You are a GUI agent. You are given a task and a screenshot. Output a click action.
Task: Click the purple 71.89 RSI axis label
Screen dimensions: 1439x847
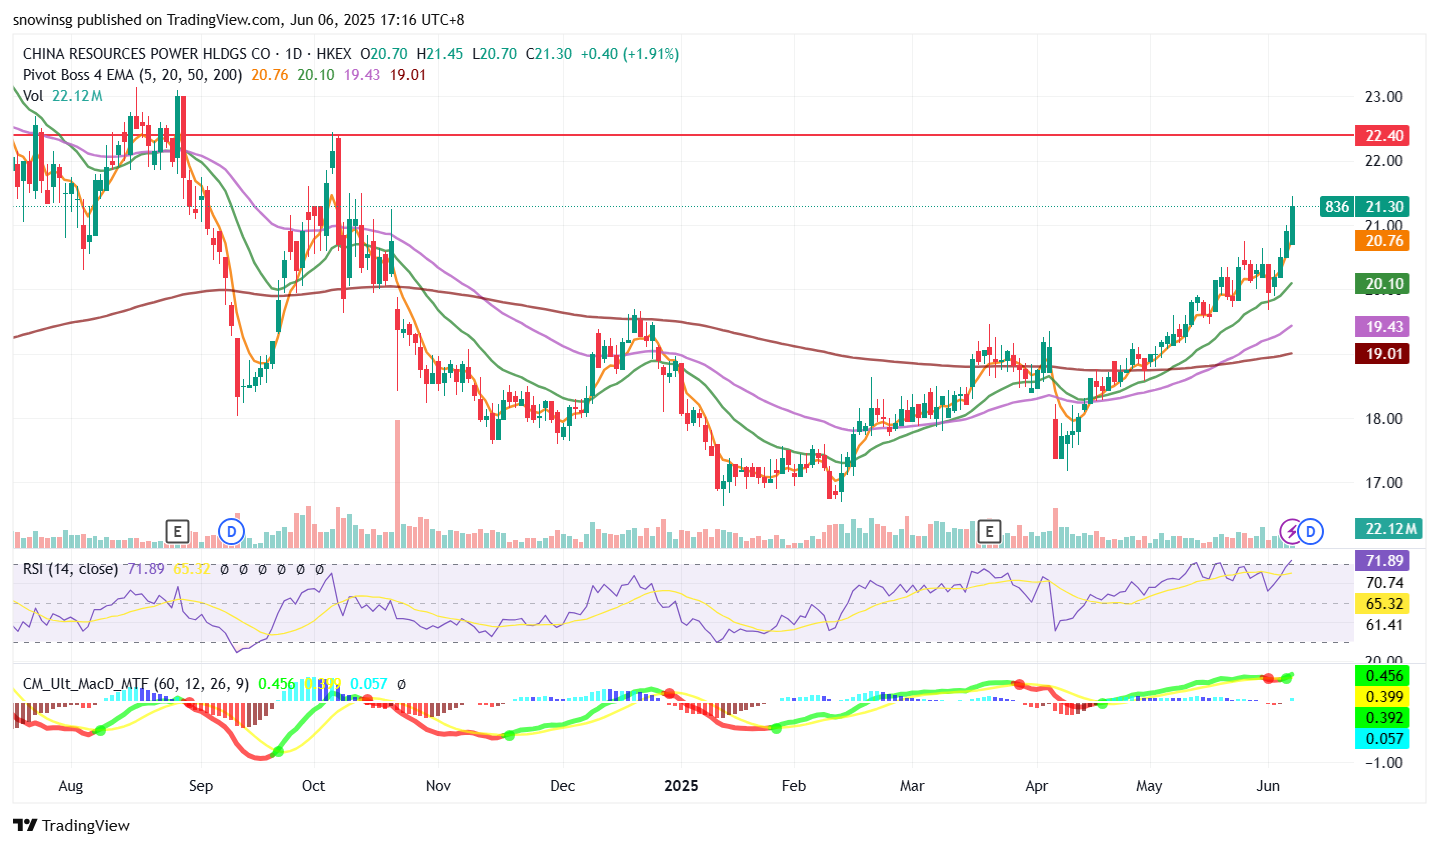coord(1384,560)
